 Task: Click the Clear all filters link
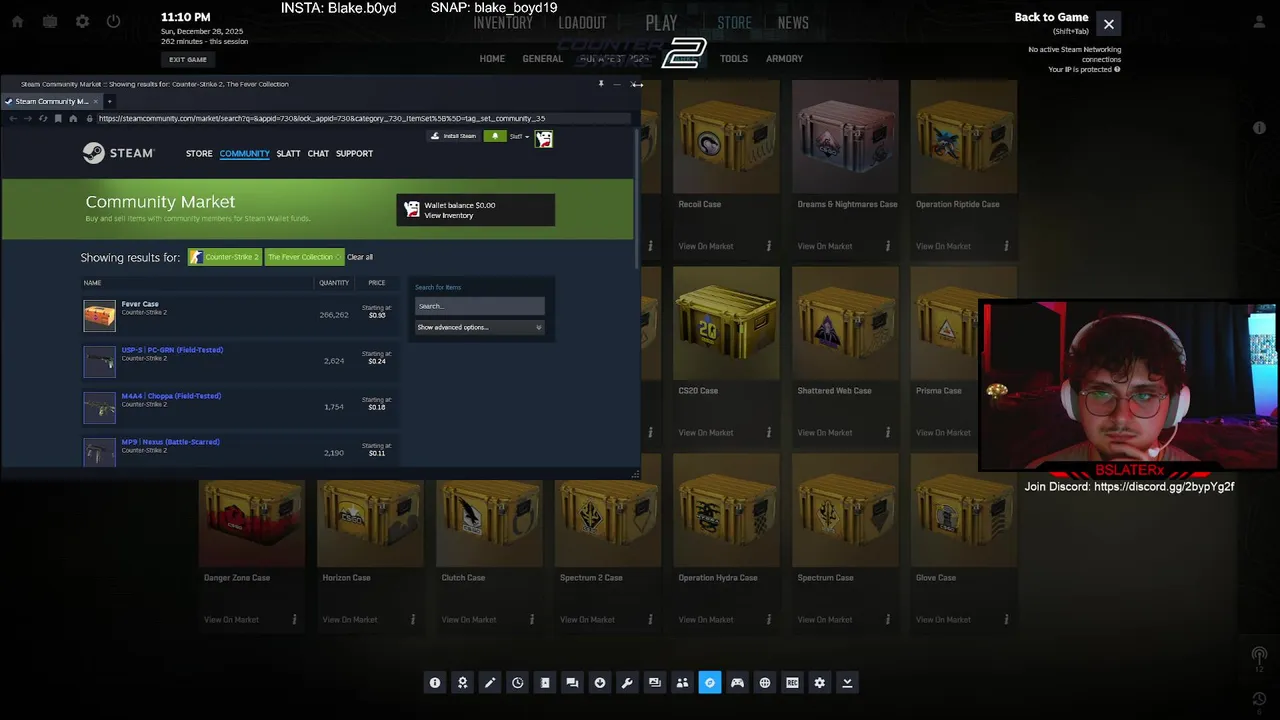point(360,257)
